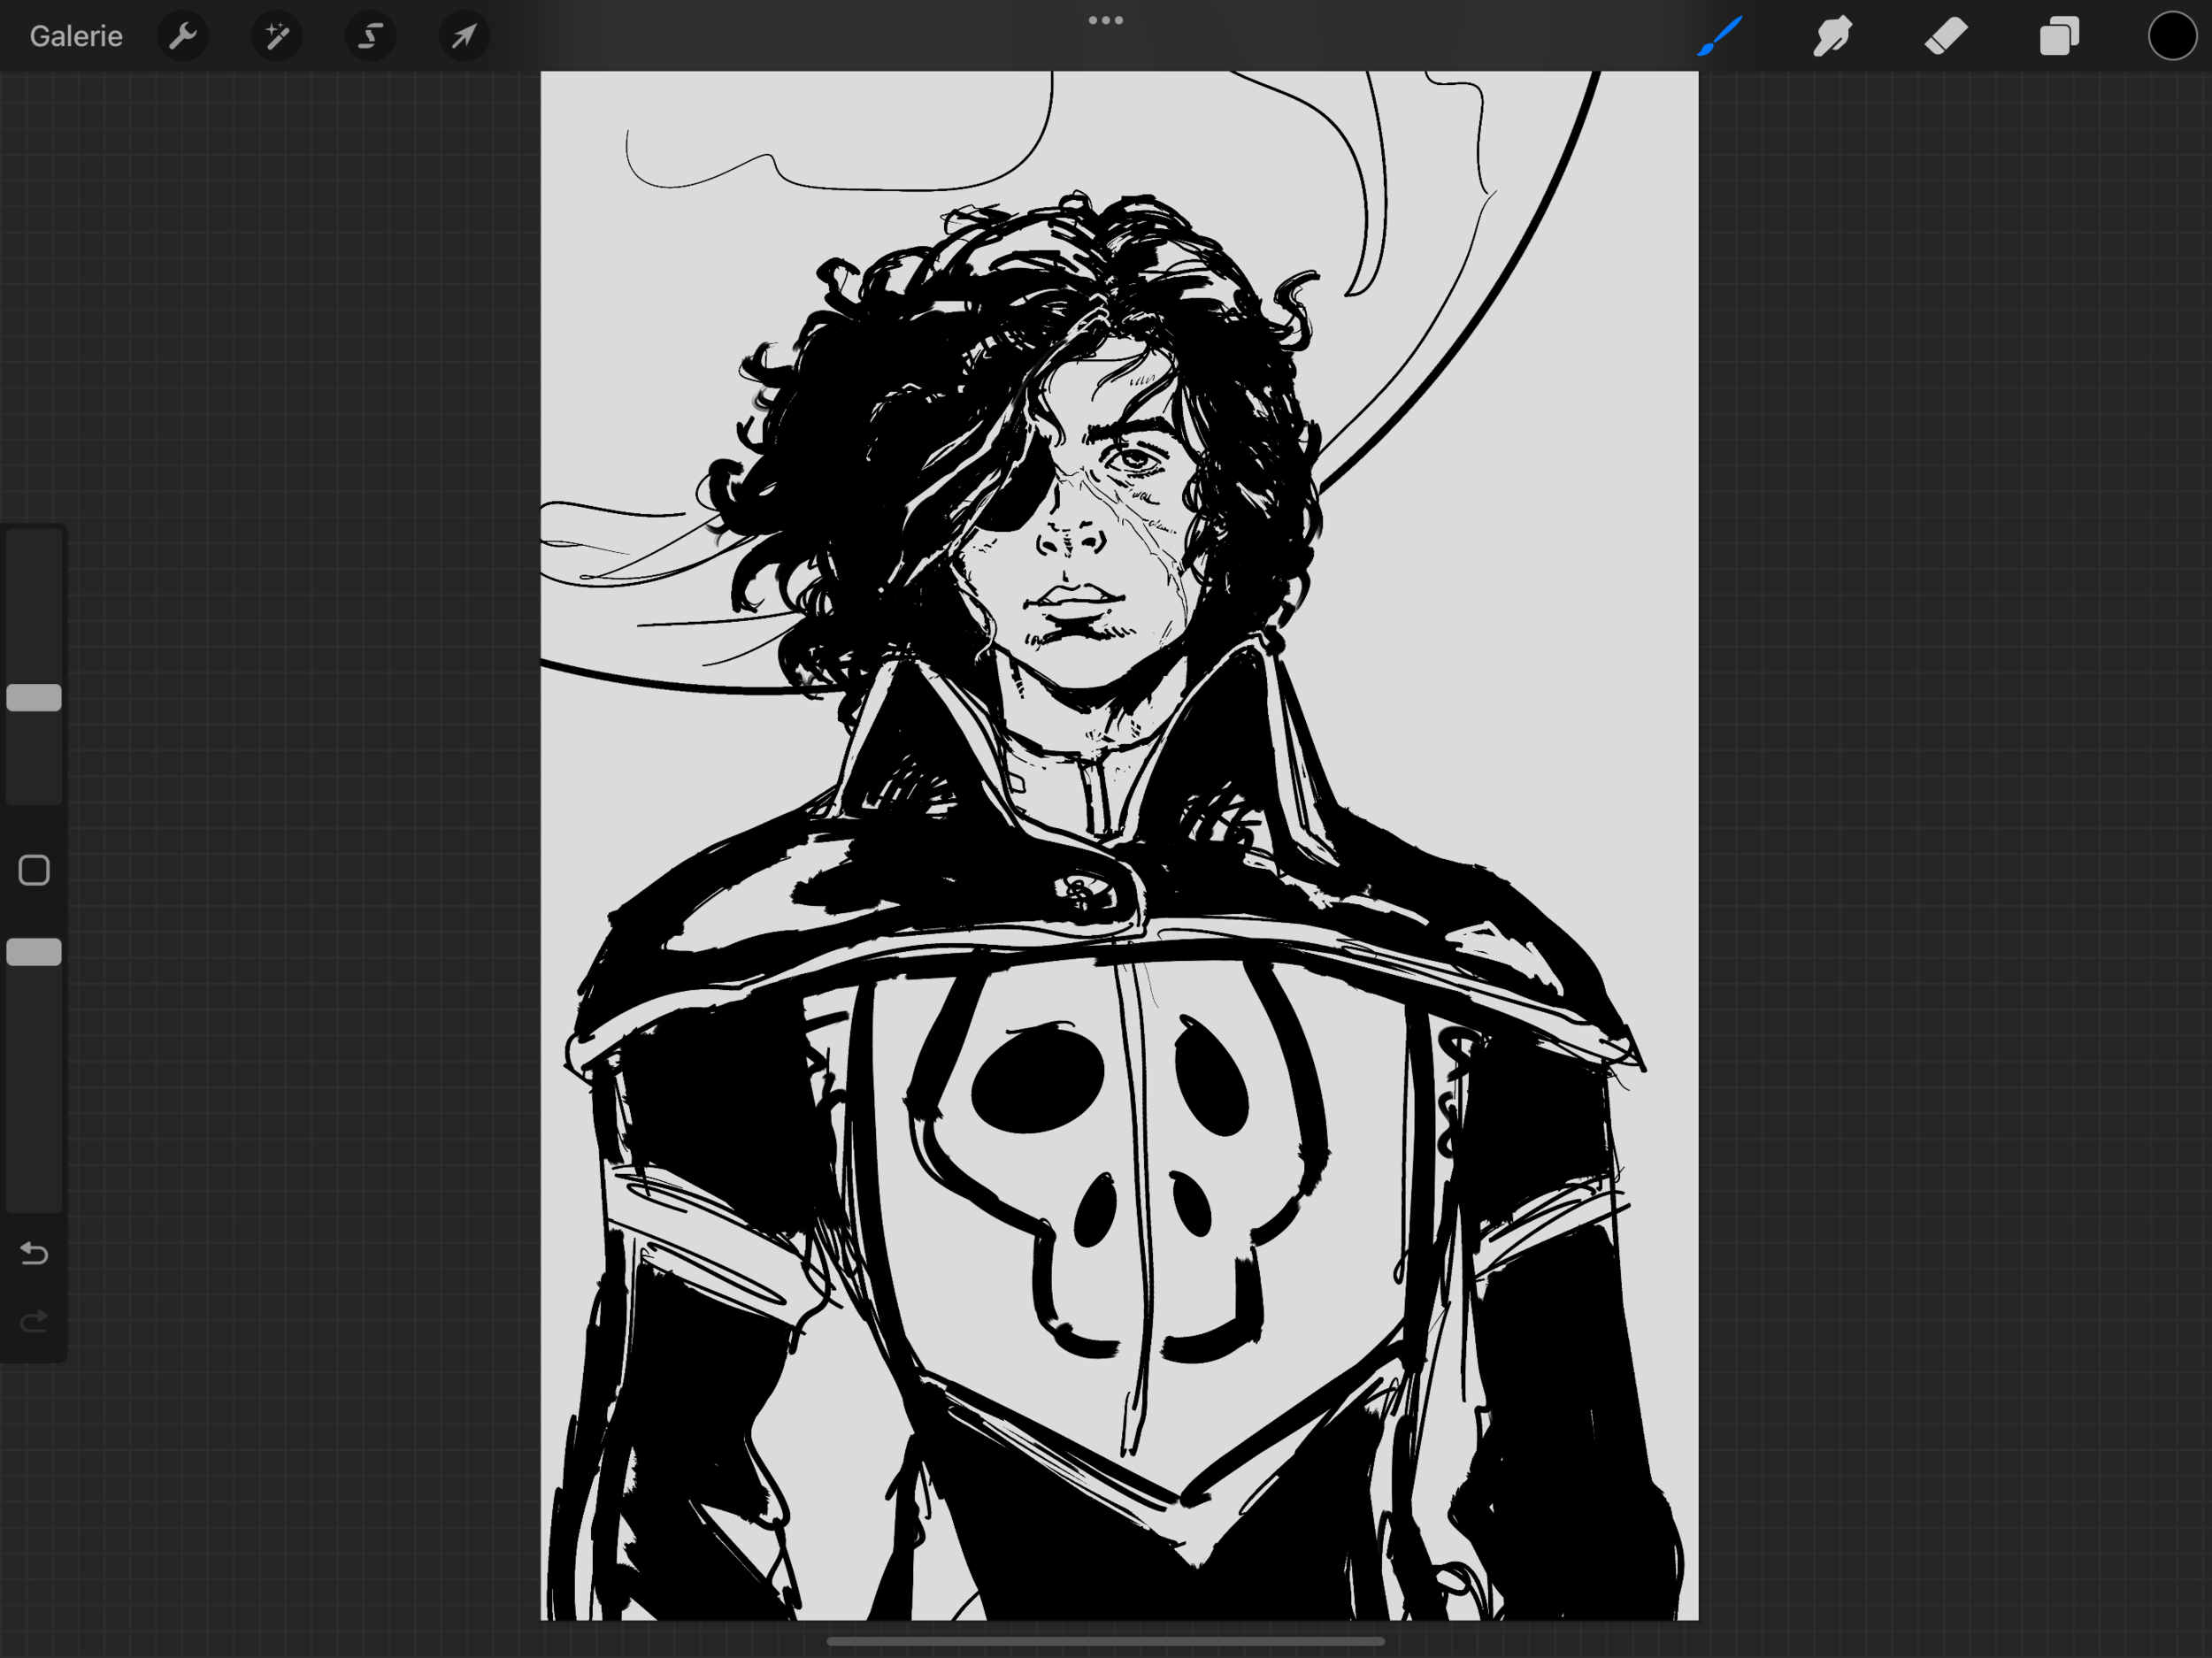
Task: Click the brush opacity slider handle
Action: [34, 952]
